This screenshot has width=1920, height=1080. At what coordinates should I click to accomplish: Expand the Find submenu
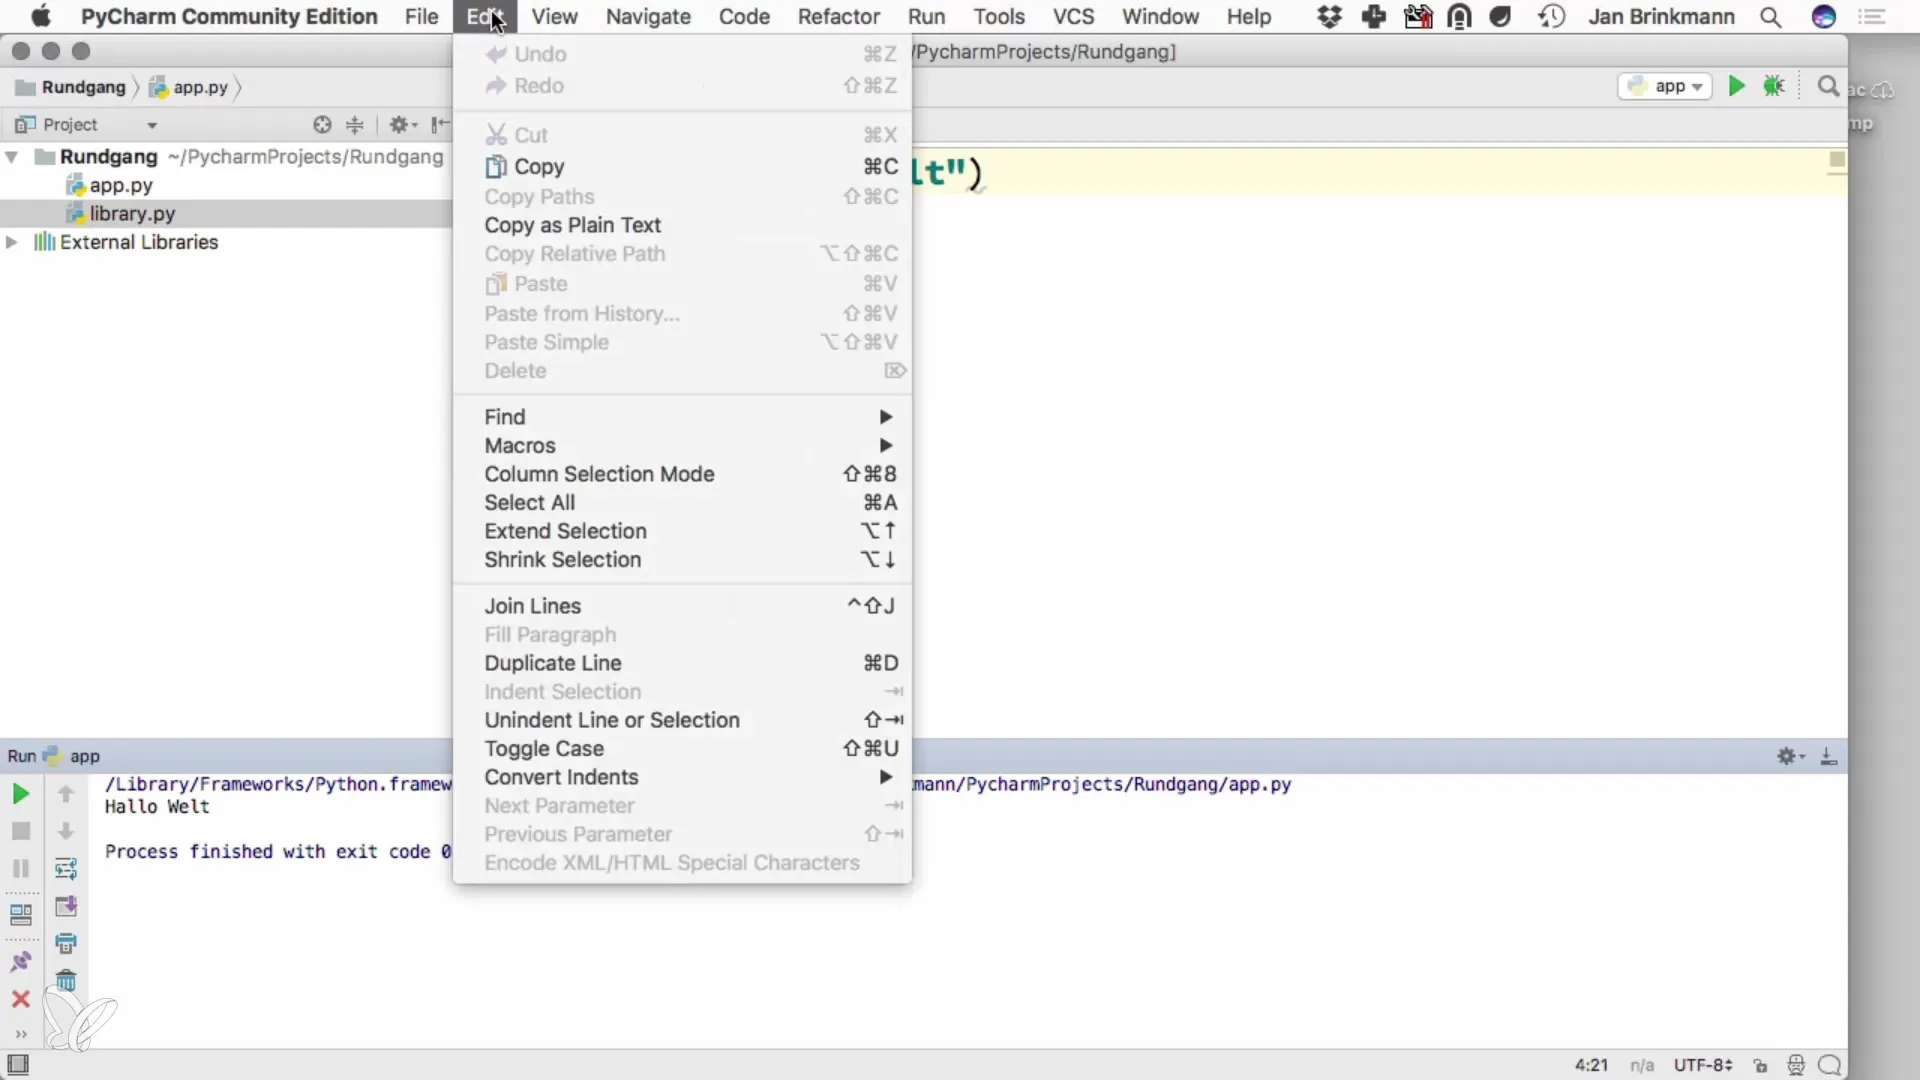[x=683, y=417]
